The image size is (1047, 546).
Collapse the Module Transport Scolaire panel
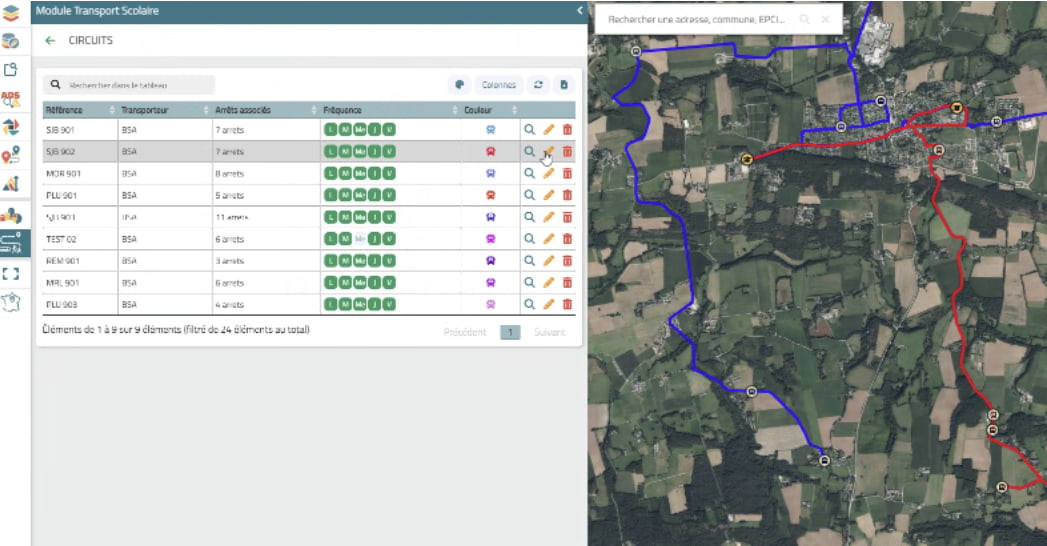pyautogui.click(x=580, y=10)
